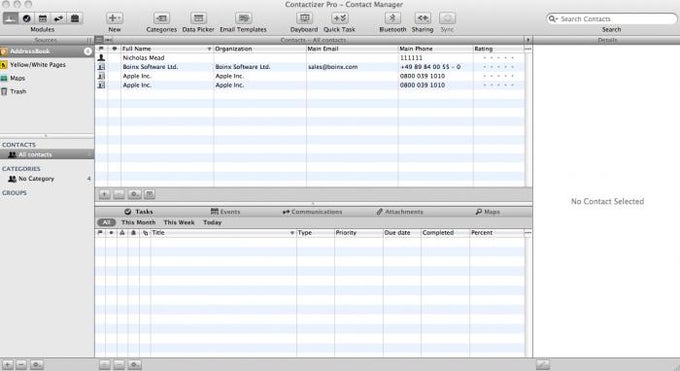Image resolution: width=680 pixels, height=371 pixels.
Task: Open Email Templates
Action: point(243,18)
